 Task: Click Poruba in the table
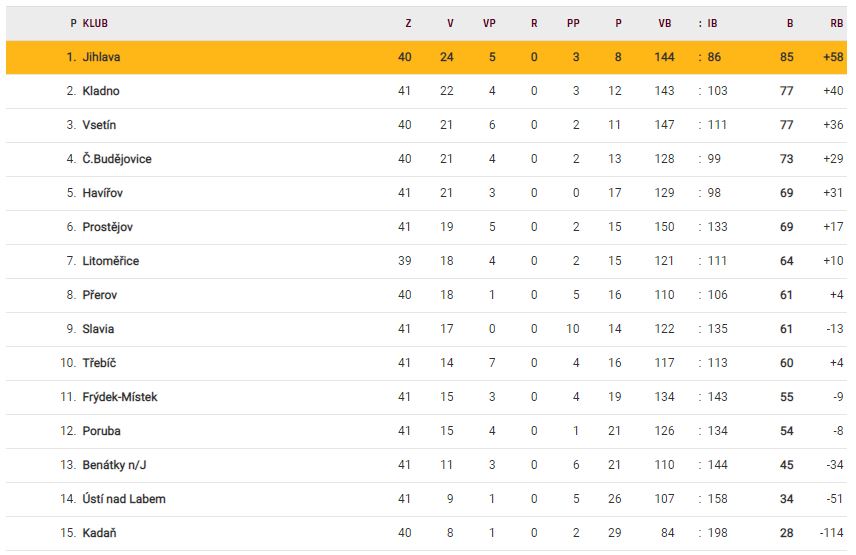tap(101, 431)
